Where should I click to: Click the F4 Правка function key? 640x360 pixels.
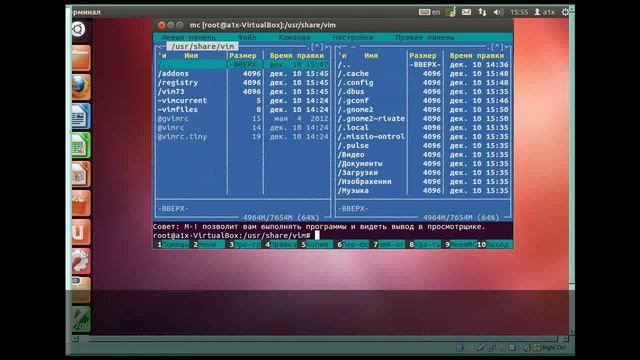(280, 244)
